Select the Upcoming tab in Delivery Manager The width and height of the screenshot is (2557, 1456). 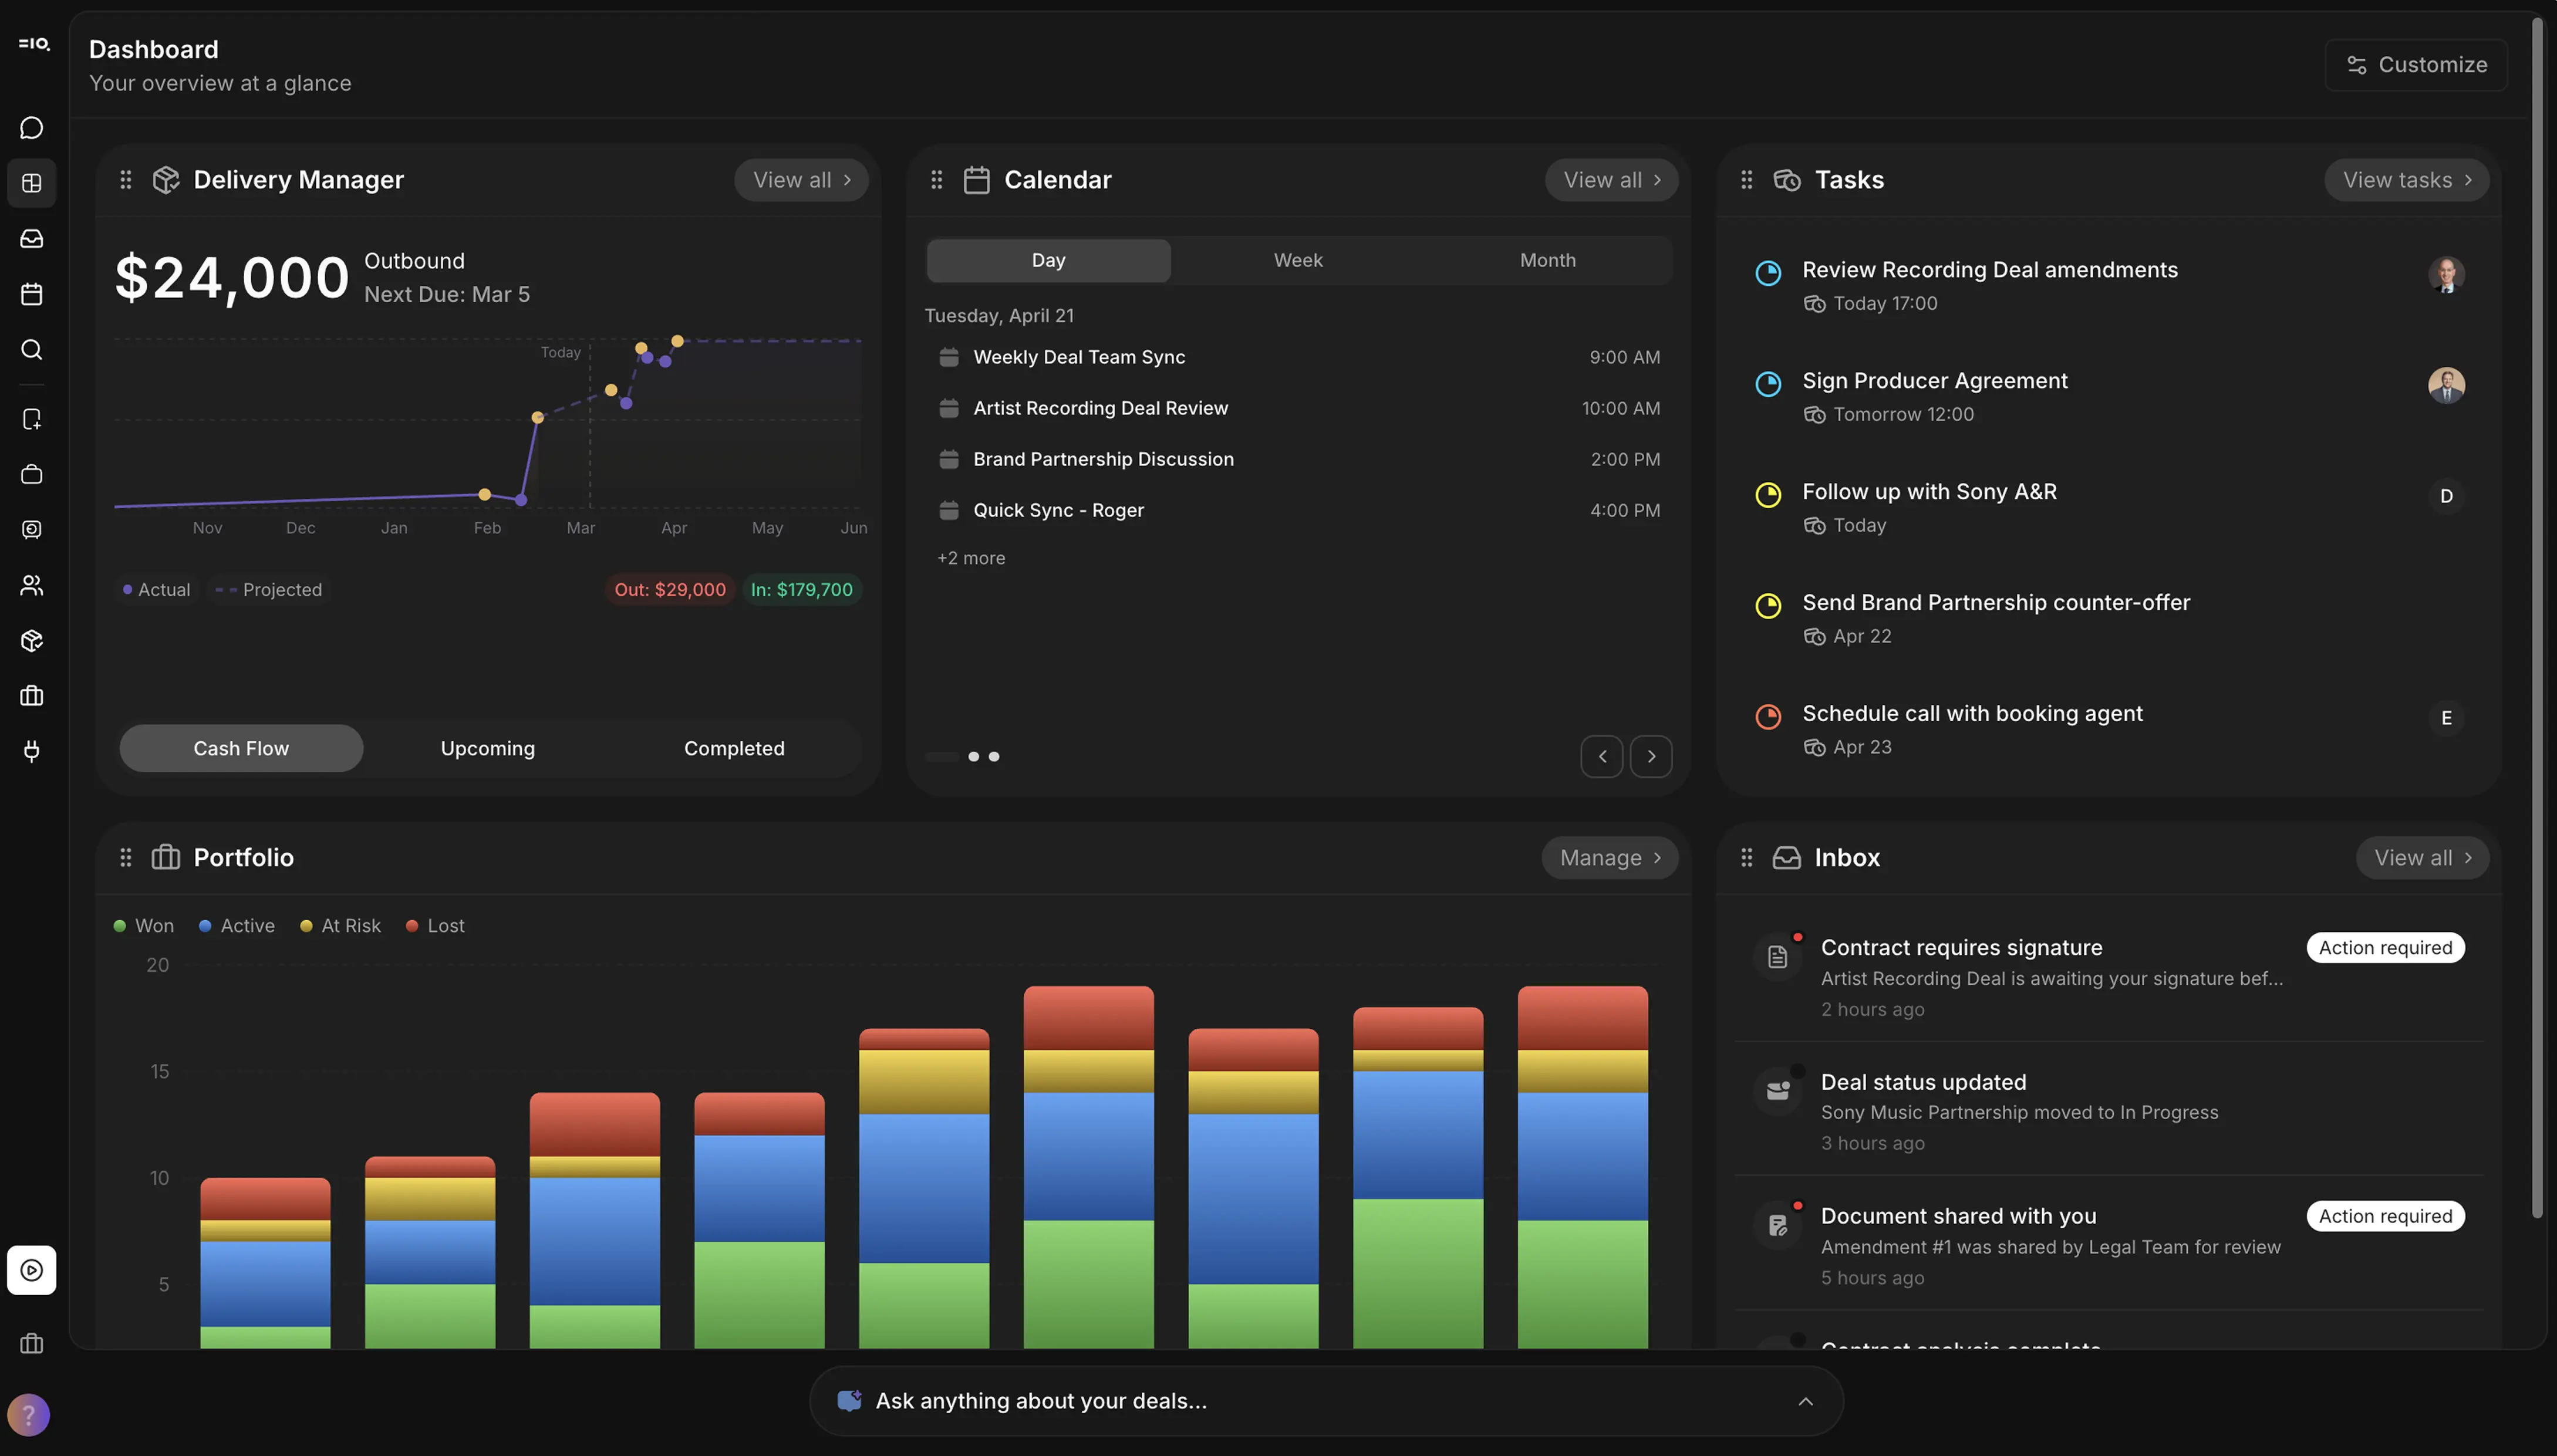click(x=487, y=748)
